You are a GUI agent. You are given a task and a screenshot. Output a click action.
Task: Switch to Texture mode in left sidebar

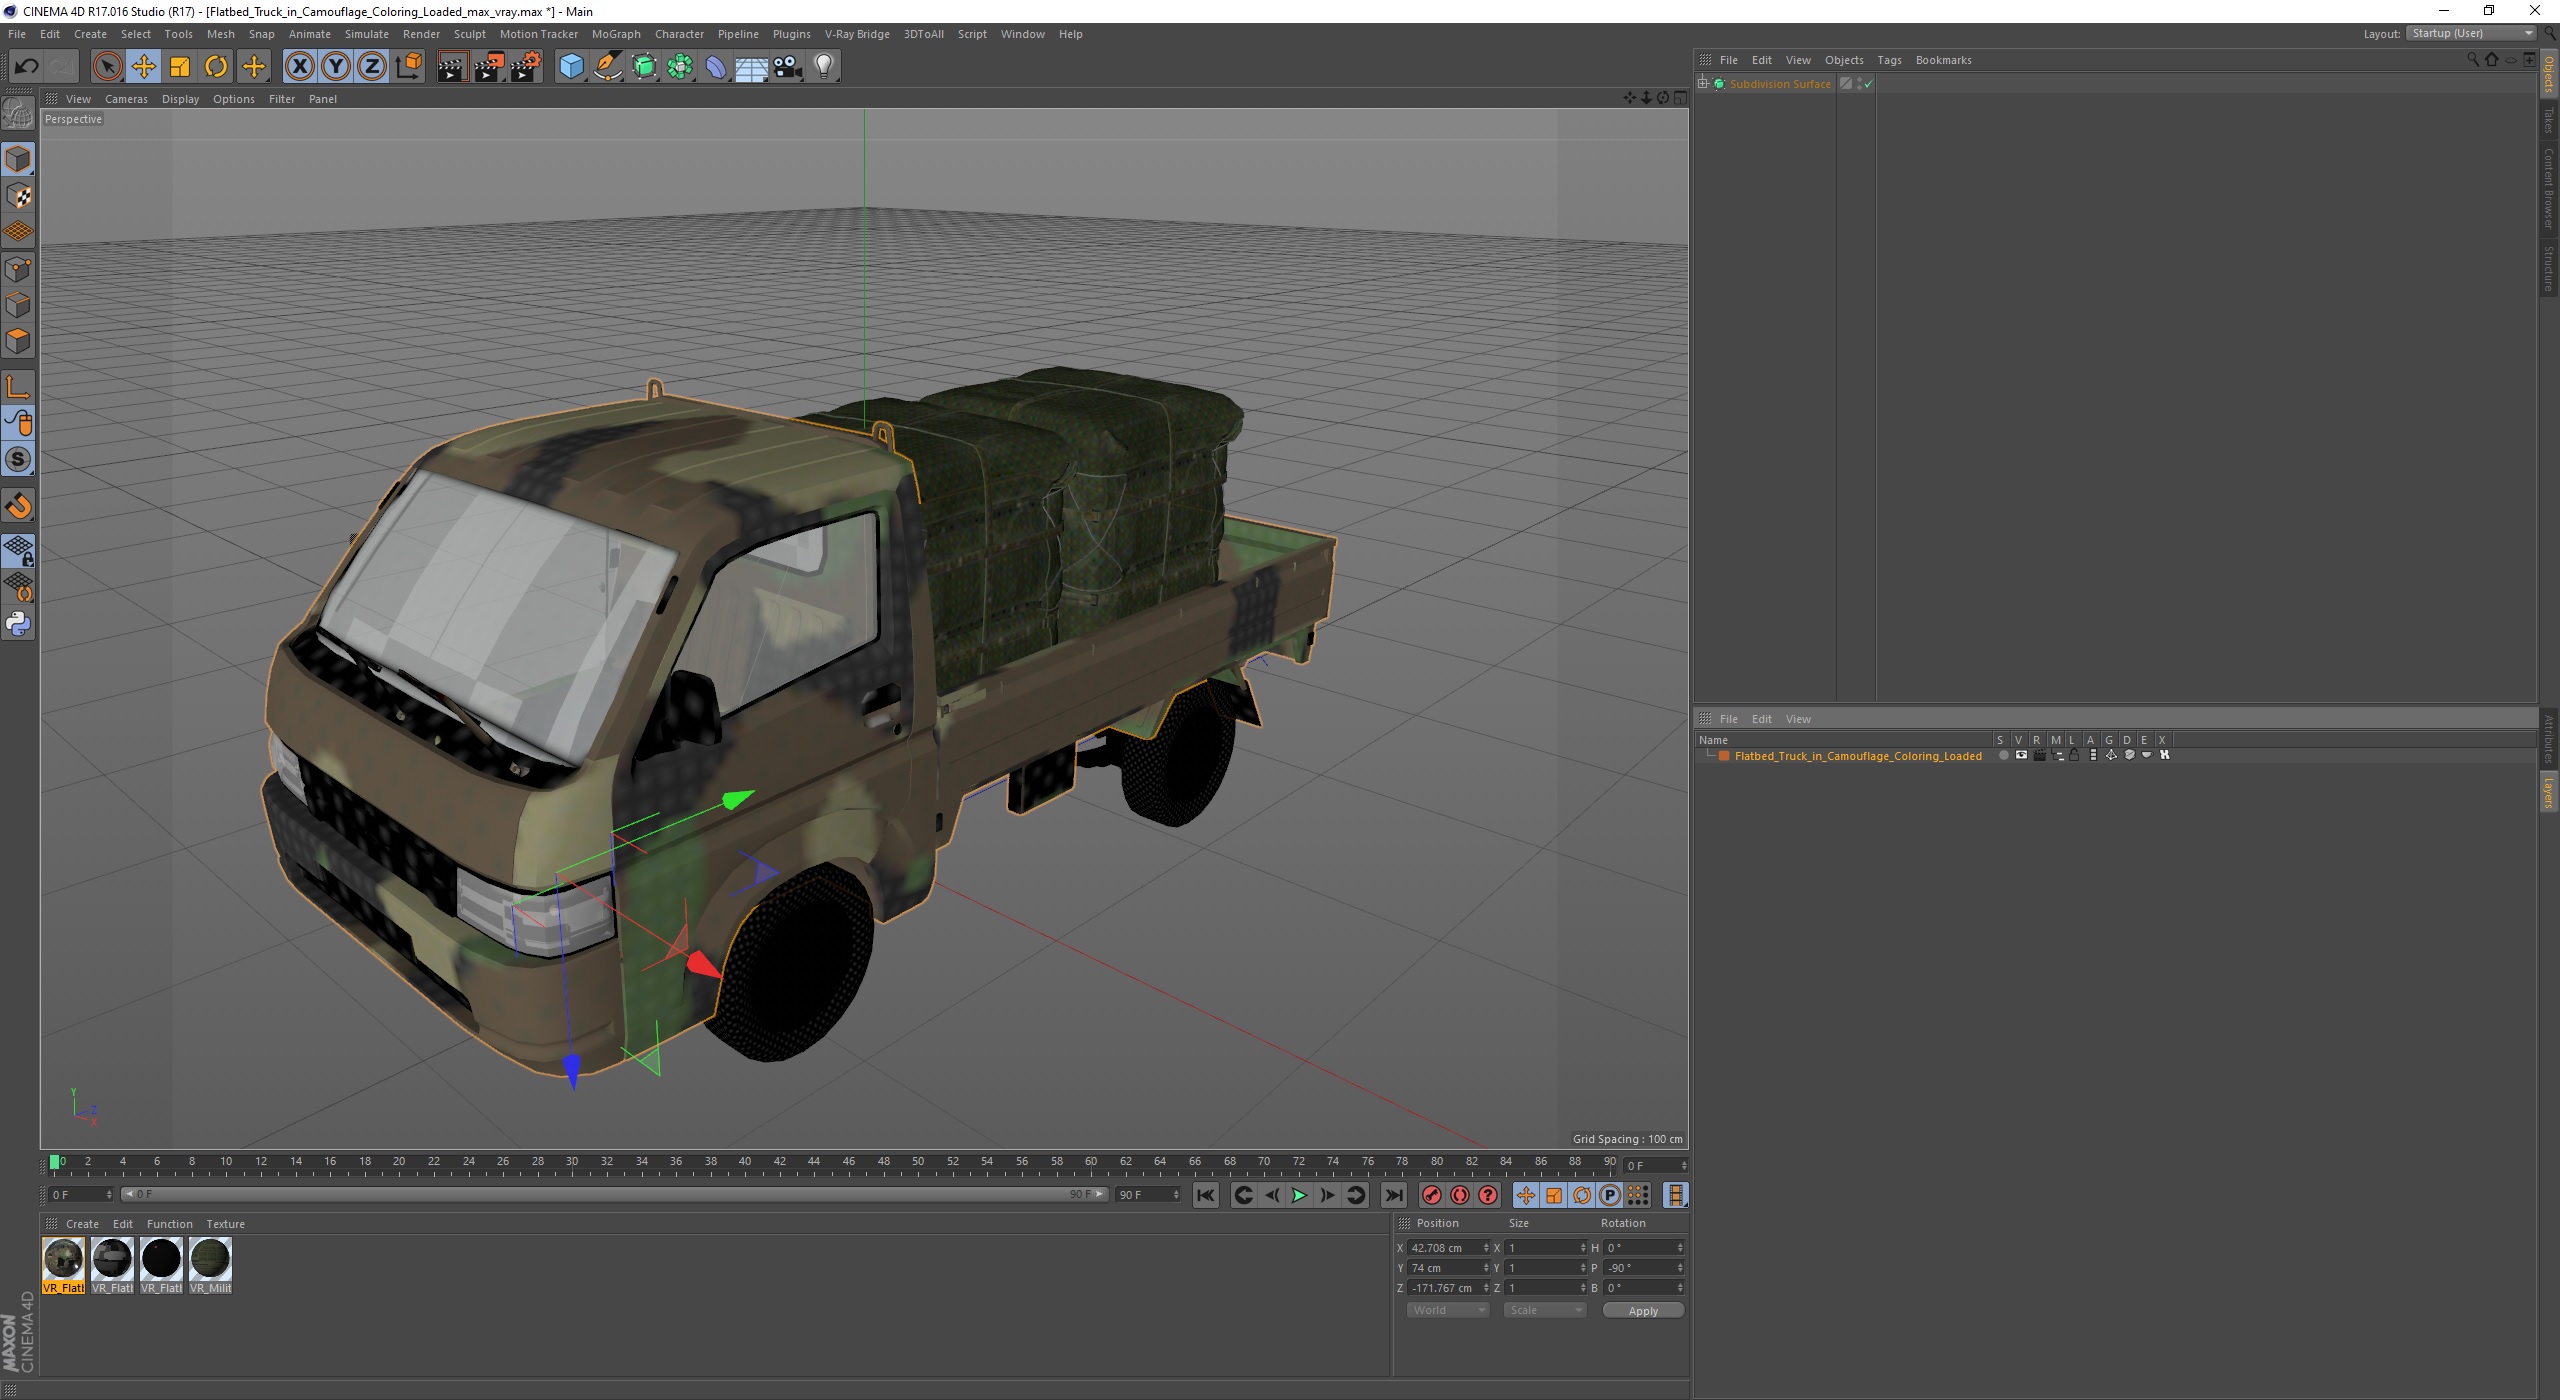(x=18, y=196)
